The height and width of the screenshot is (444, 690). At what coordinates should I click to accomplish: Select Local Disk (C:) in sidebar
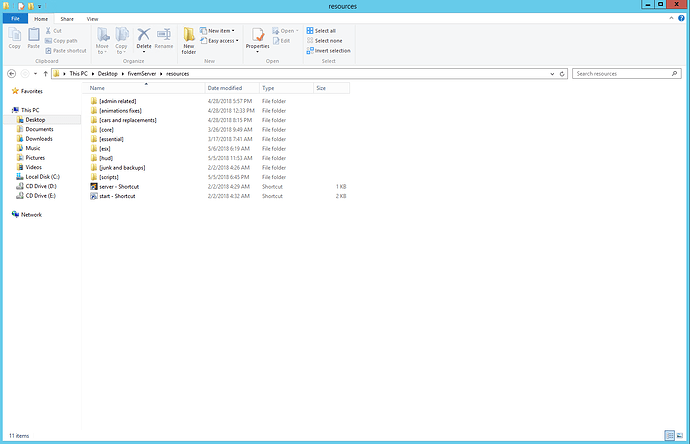(38, 176)
